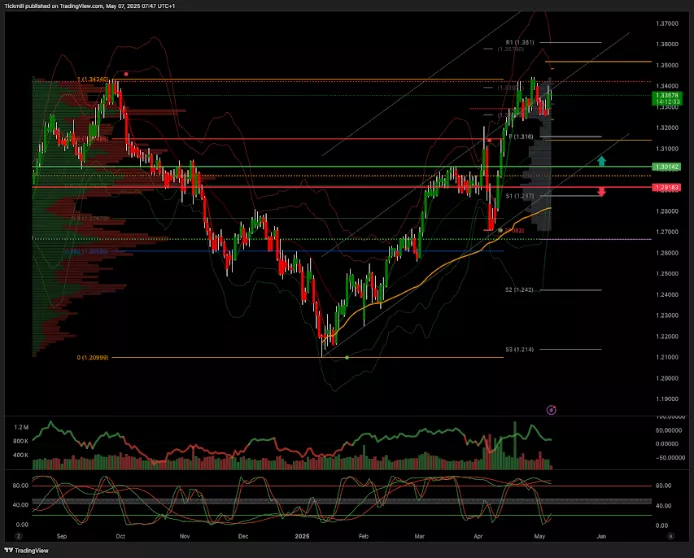Click the 80.00 level on oscillator scale
The height and width of the screenshot is (558, 694).
tap(663, 486)
